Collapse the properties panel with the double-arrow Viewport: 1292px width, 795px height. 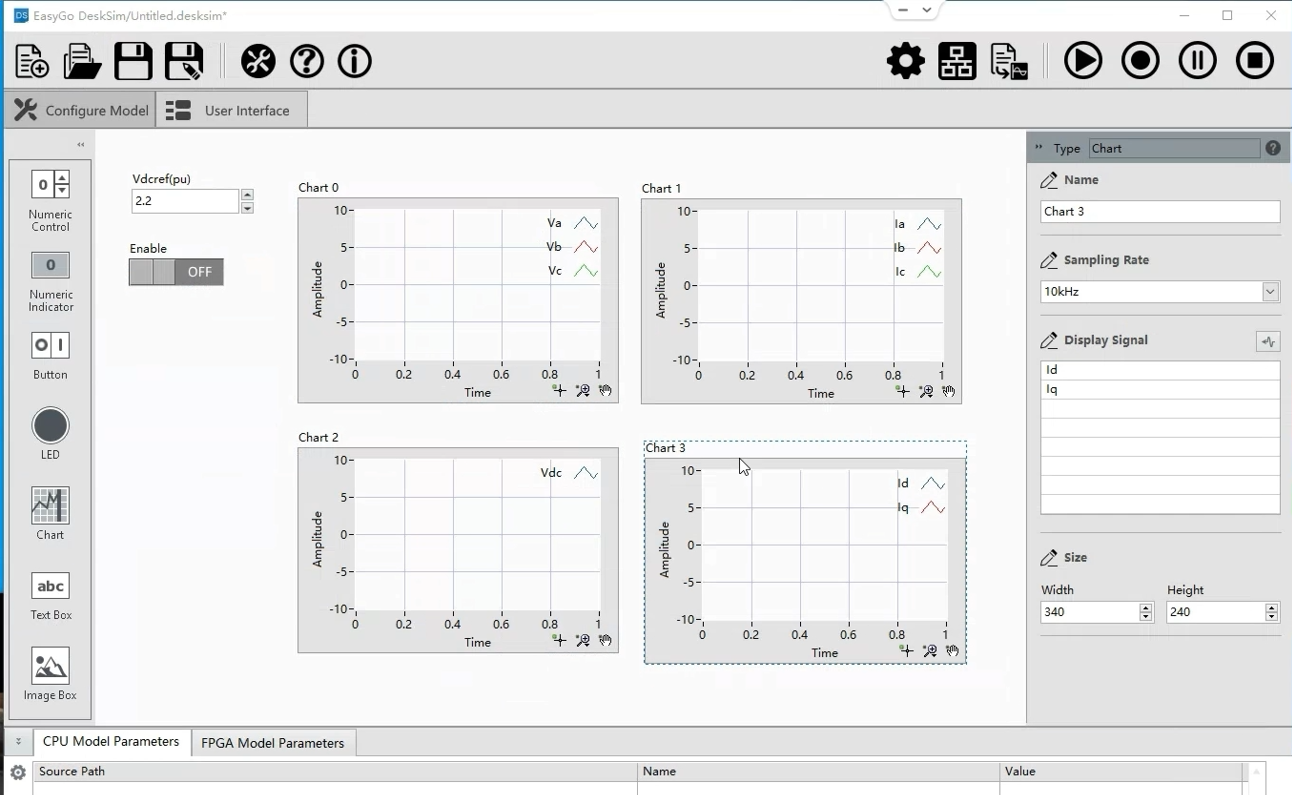pos(1038,148)
